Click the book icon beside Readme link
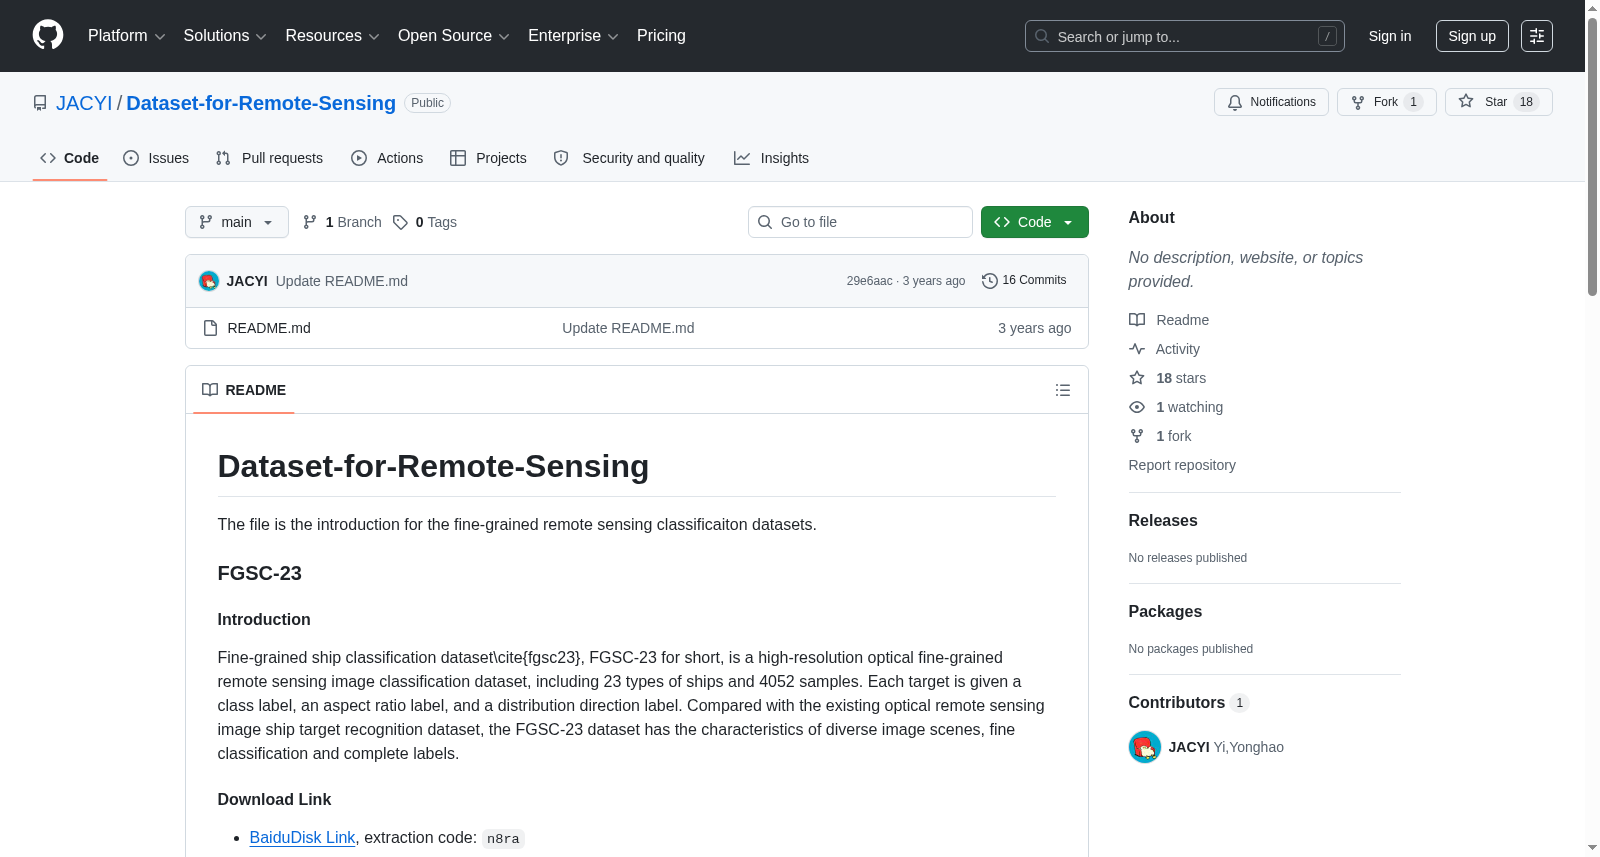The width and height of the screenshot is (1600, 857). 1137,320
